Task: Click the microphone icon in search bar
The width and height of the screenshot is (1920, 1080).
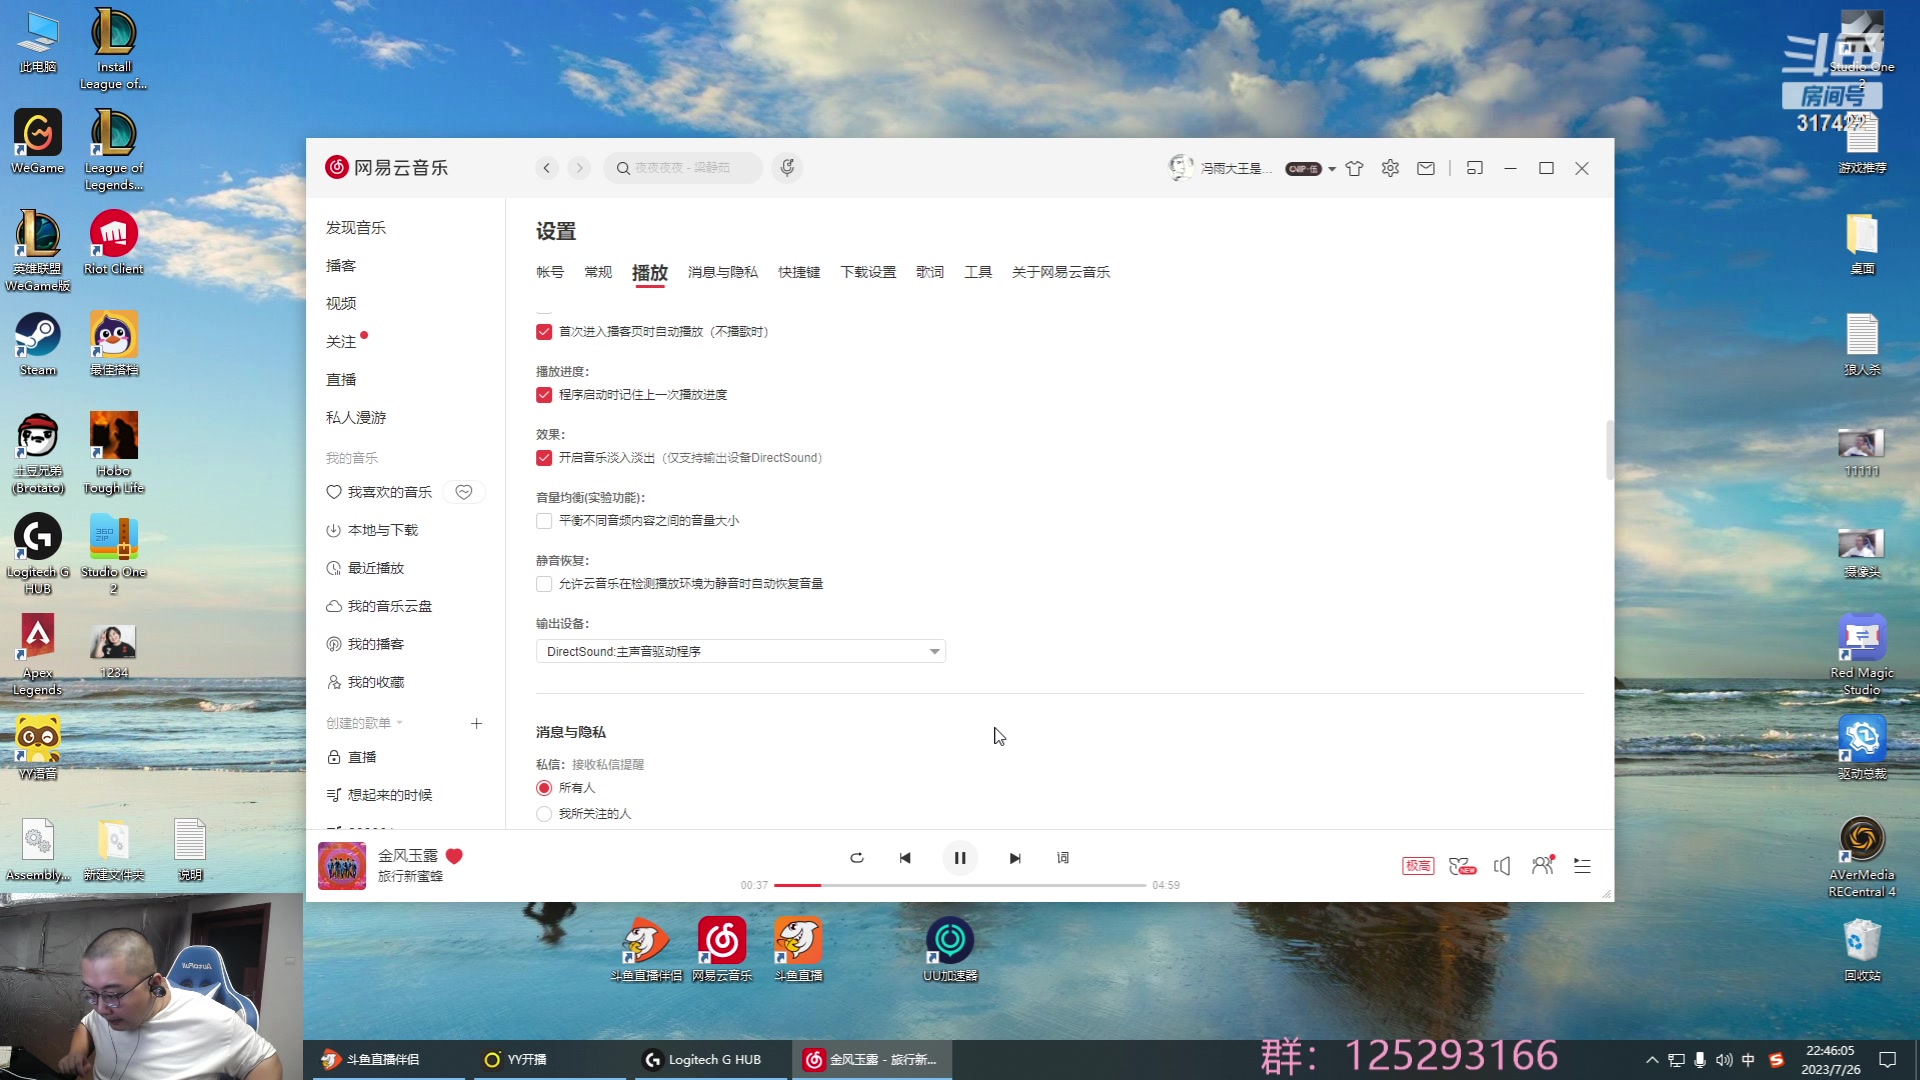Action: 787,168
